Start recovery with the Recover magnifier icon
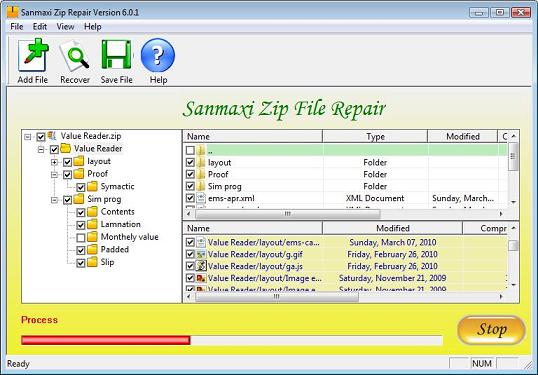Image resolution: width=538 pixels, height=375 pixels. pyautogui.click(x=74, y=55)
